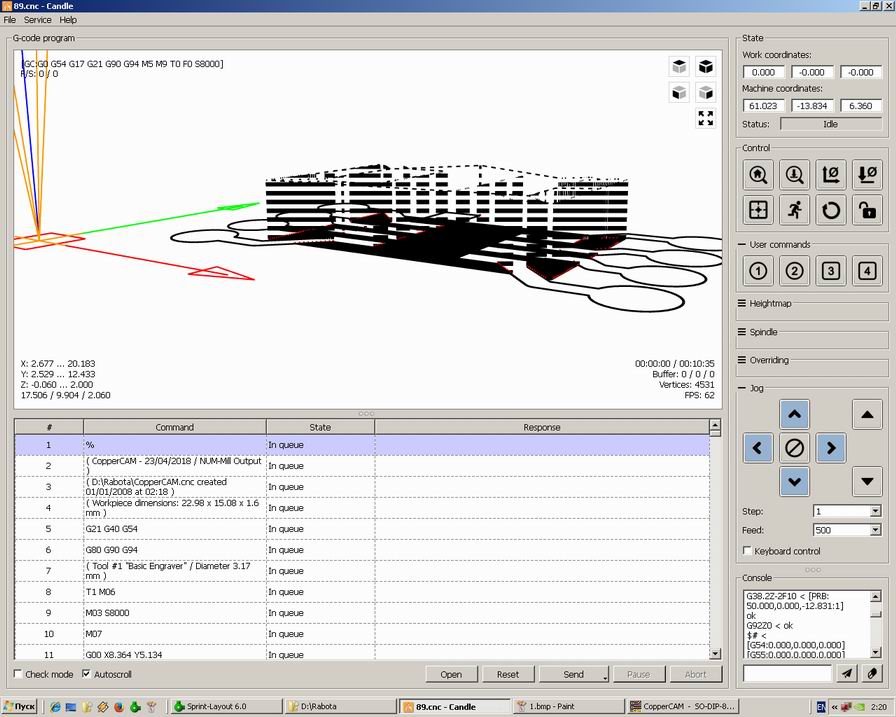The height and width of the screenshot is (717, 896).
Task: Select the top-right cube view icon
Action: pyautogui.click(x=706, y=67)
